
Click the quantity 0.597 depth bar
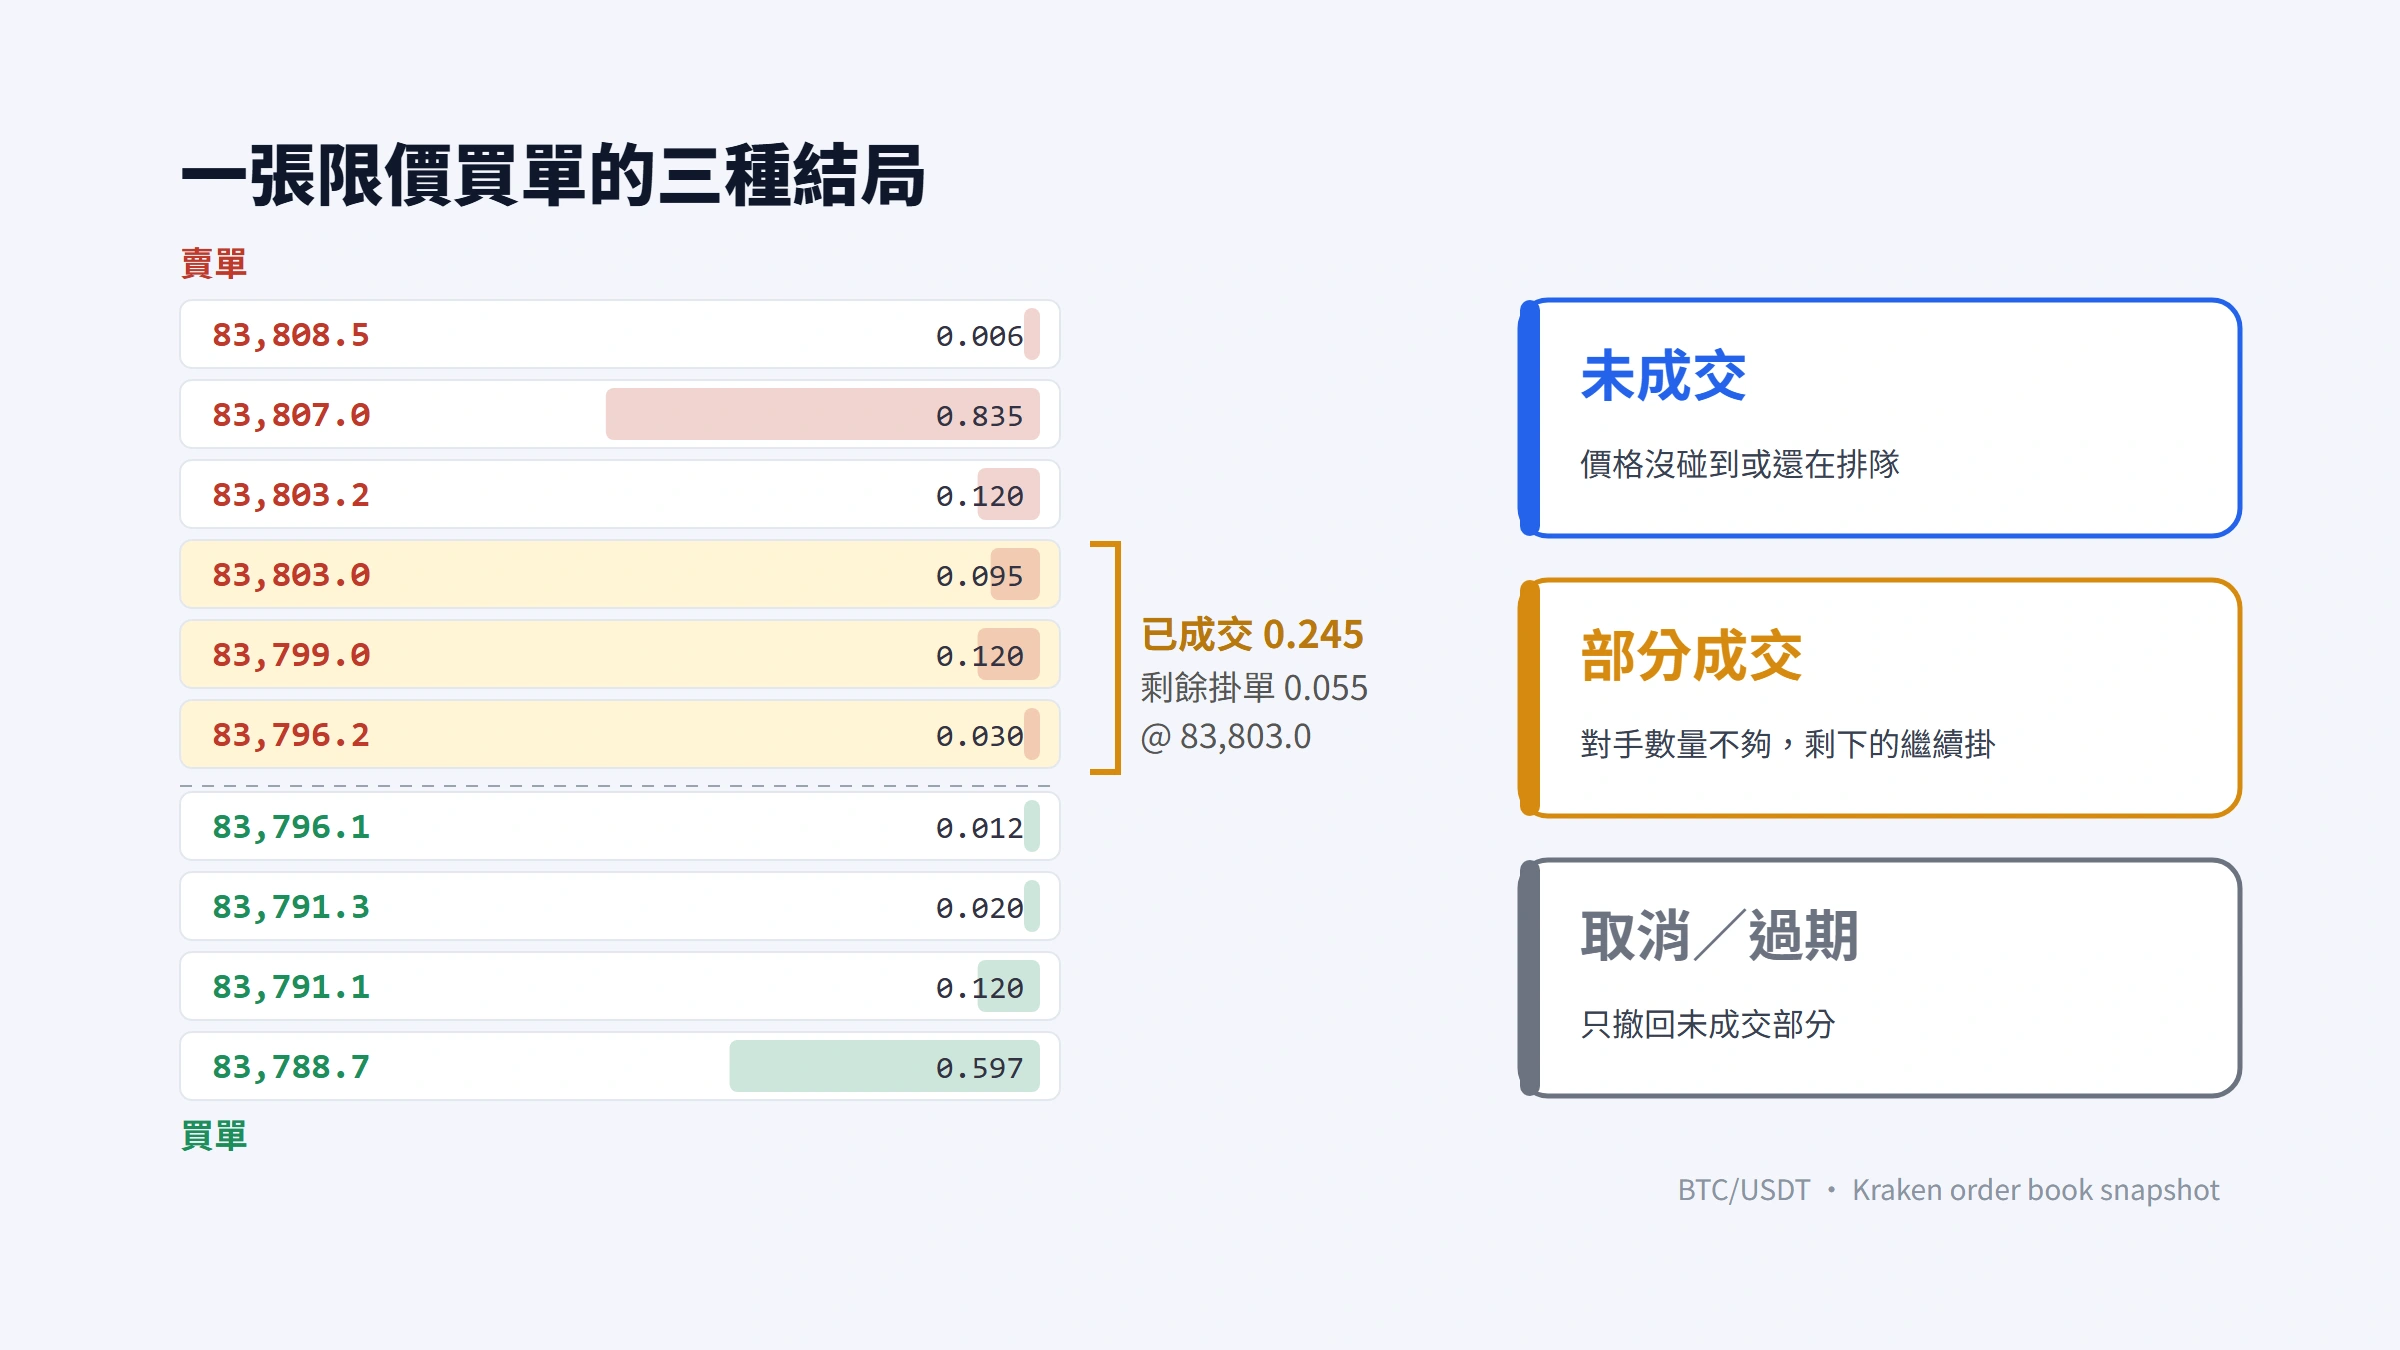(884, 1066)
